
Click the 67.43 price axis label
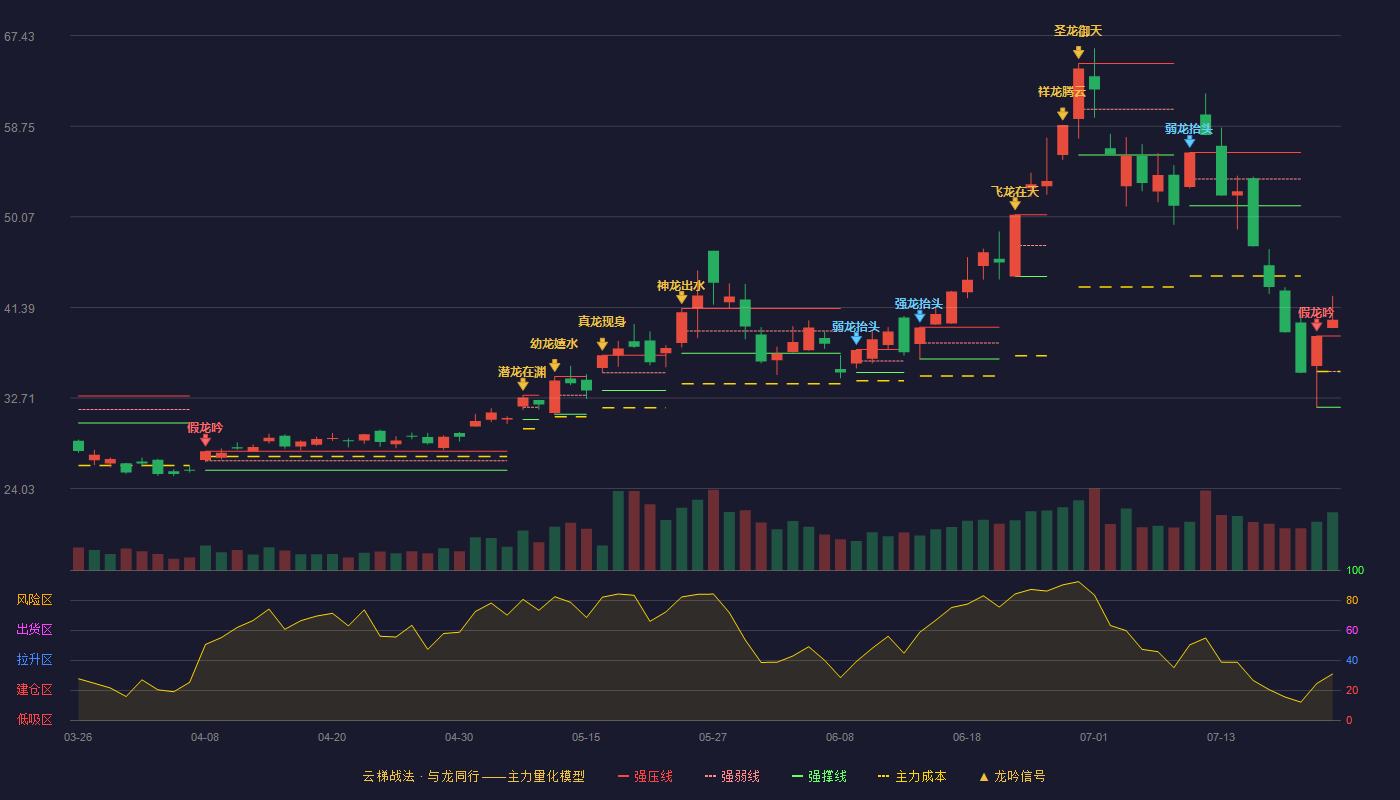19,37
